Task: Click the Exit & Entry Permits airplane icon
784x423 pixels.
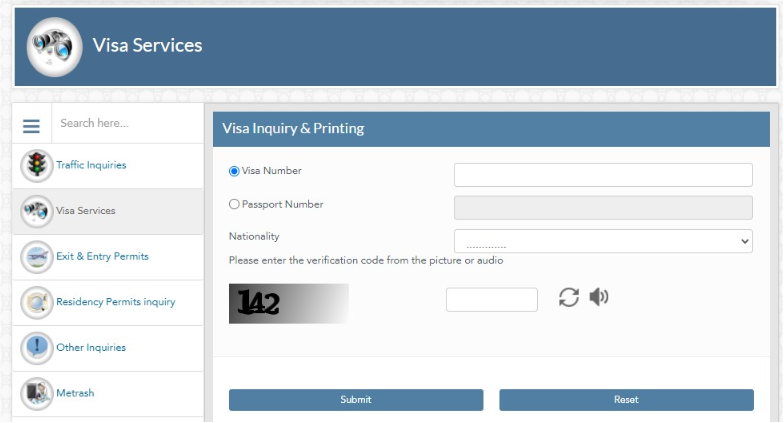Action: [36, 257]
